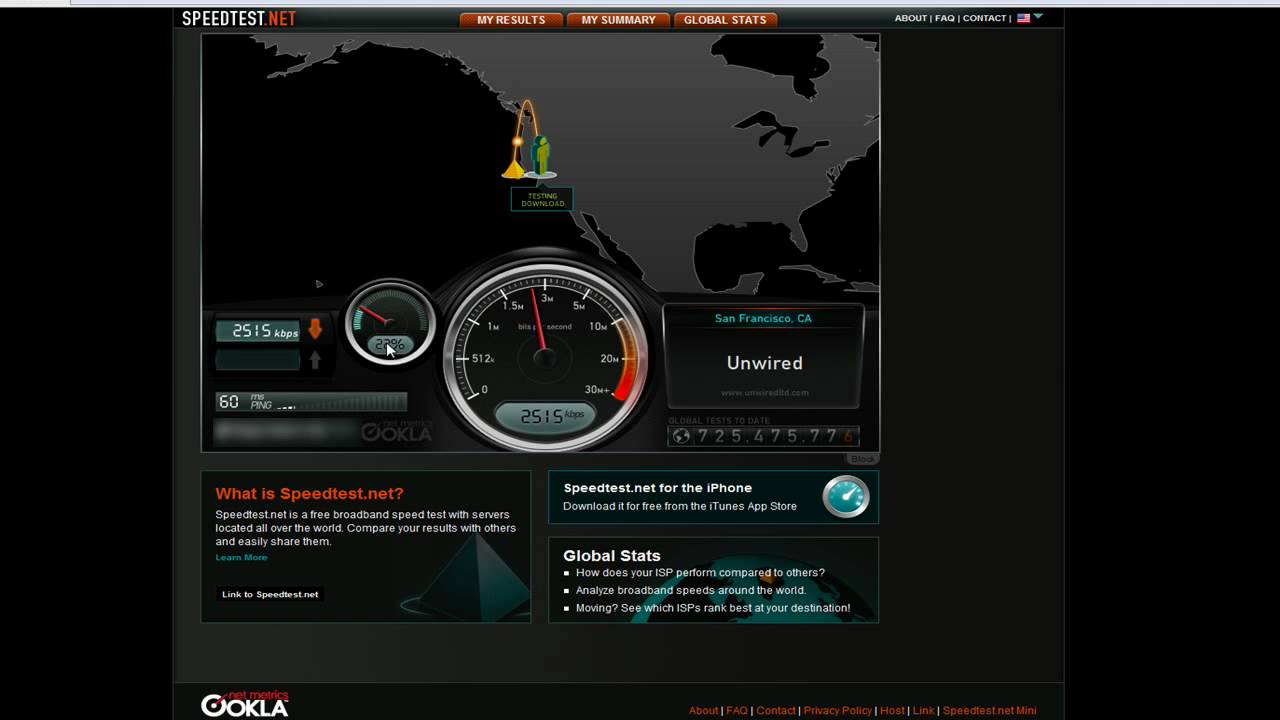Viewport: 1280px width, 720px height.
Task: Click the Unwired provider name
Action: point(764,363)
